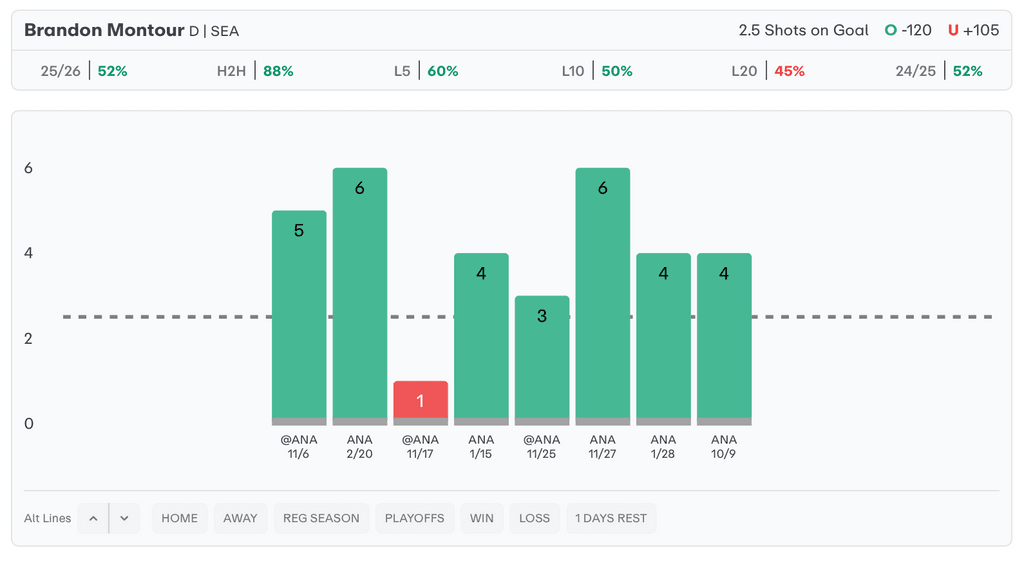This screenshot has width=1024, height=564.
Task: Open the L10 50% split
Action: (597, 71)
